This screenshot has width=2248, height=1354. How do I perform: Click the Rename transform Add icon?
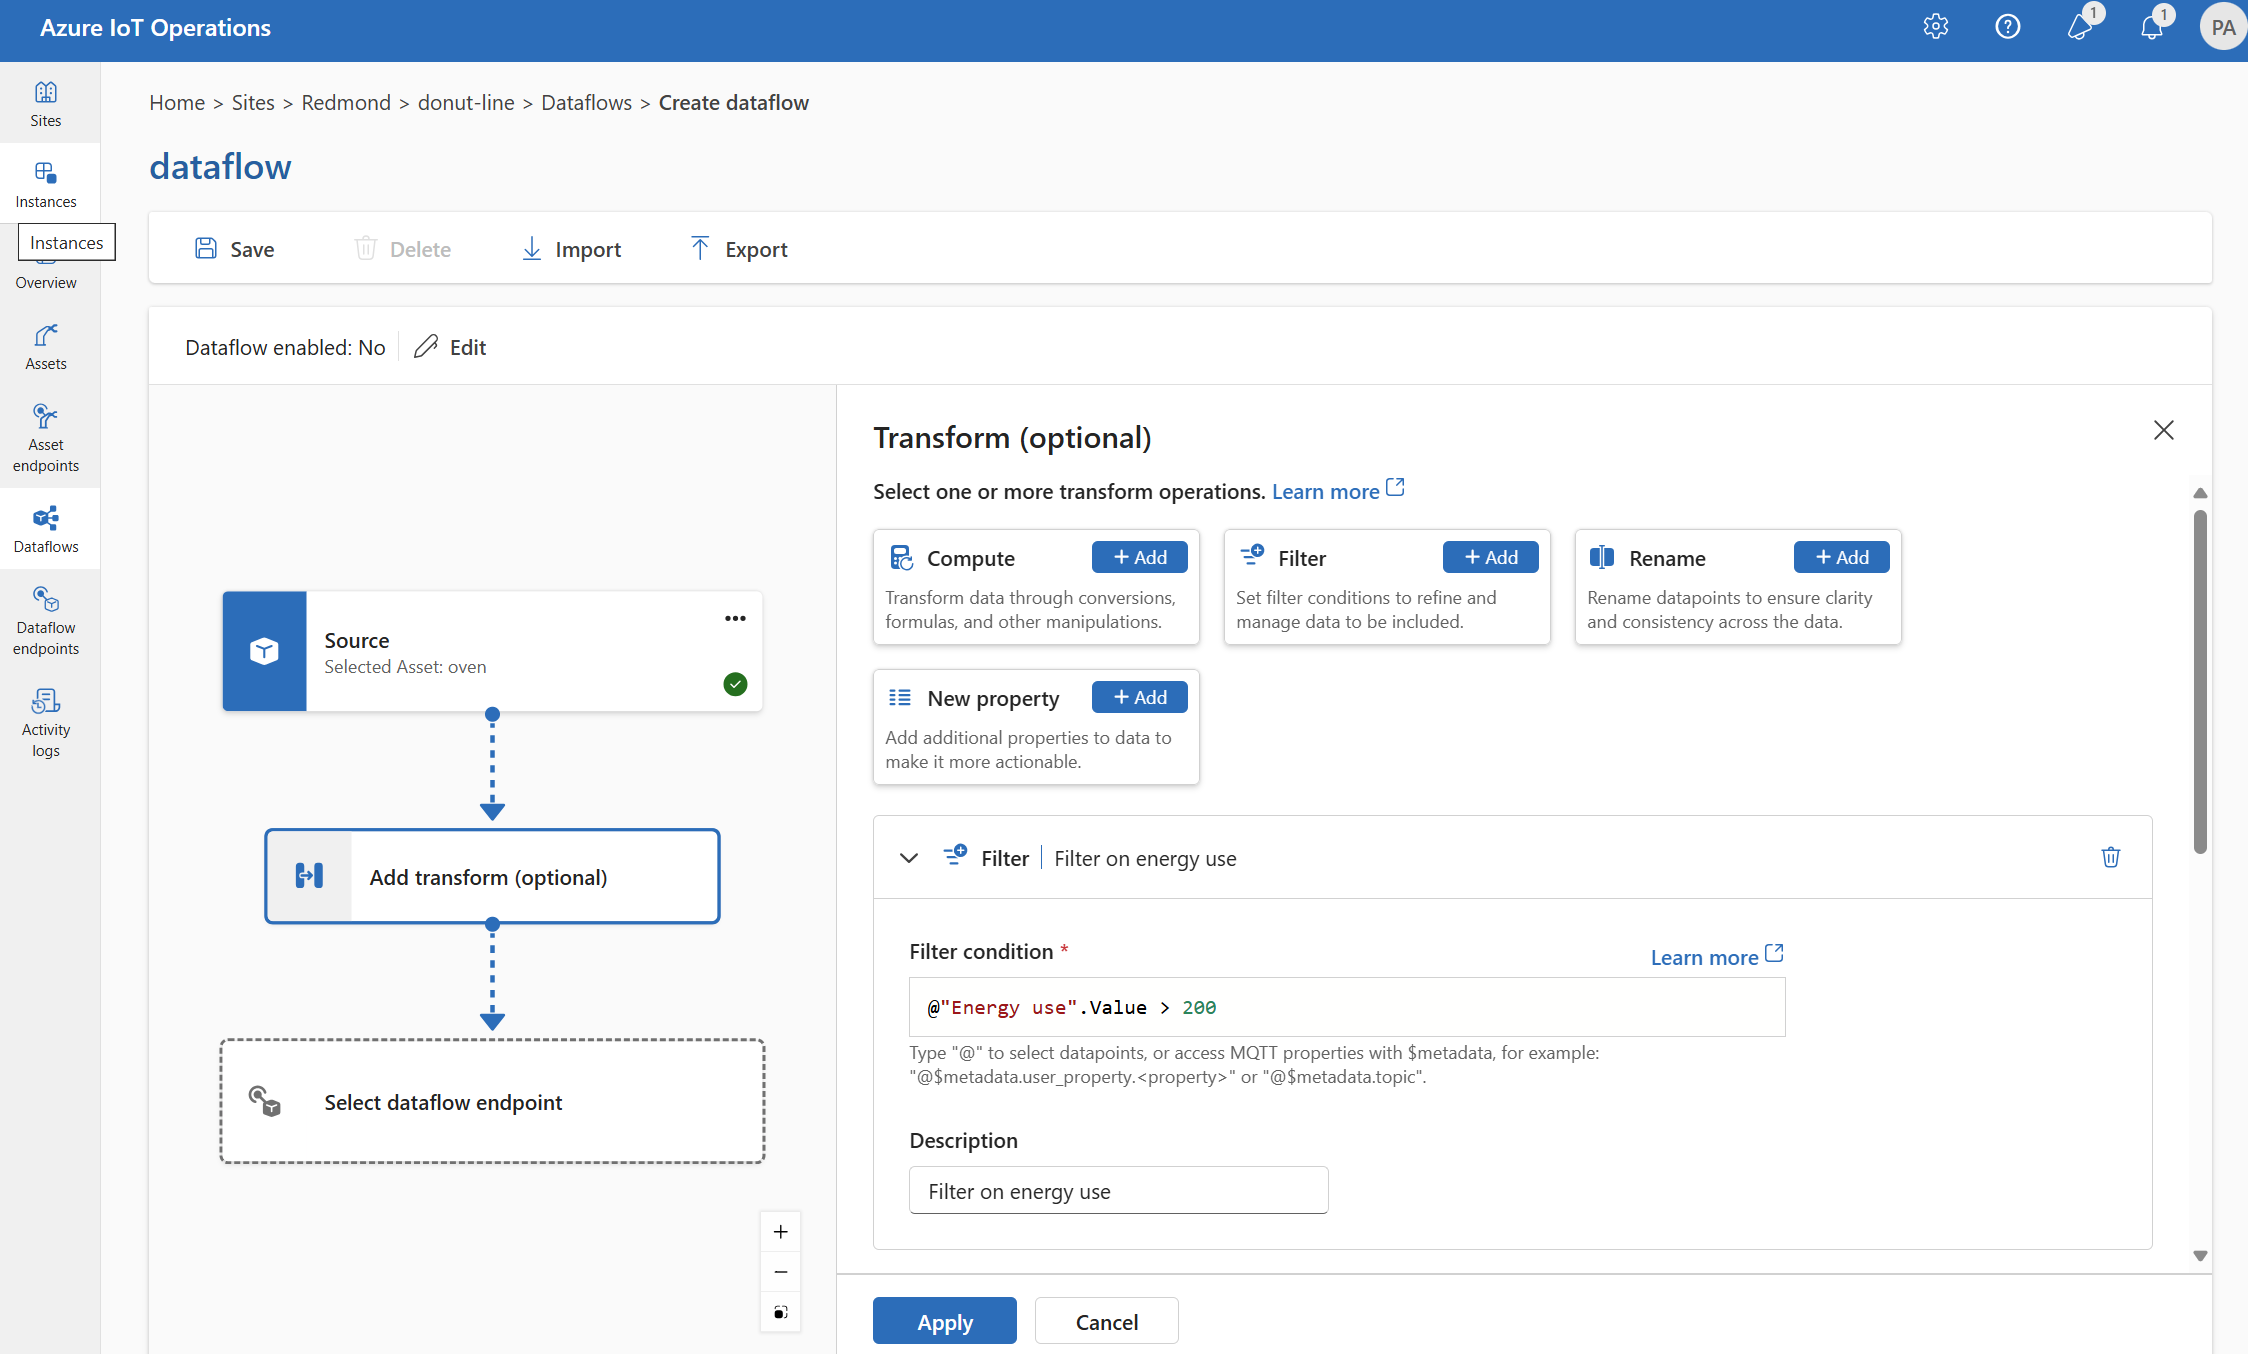pyautogui.click(x=1839, y=556)
